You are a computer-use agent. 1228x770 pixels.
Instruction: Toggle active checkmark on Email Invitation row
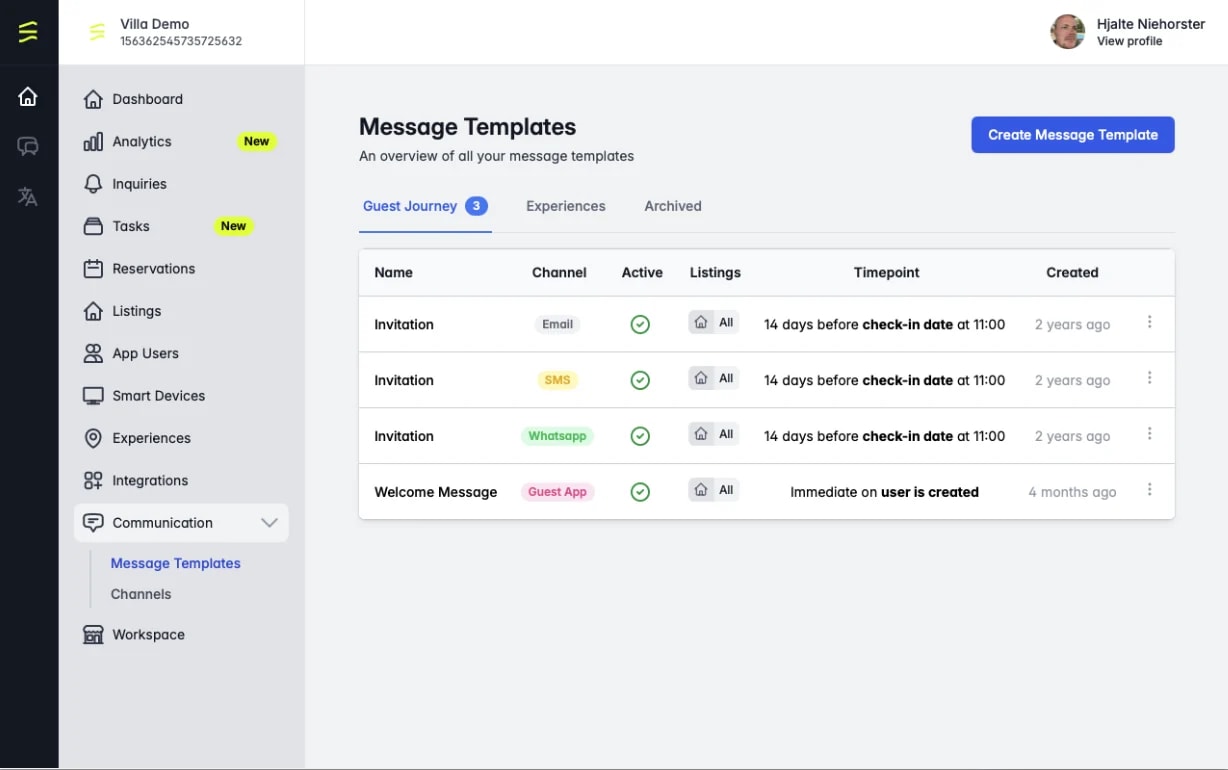640,324
